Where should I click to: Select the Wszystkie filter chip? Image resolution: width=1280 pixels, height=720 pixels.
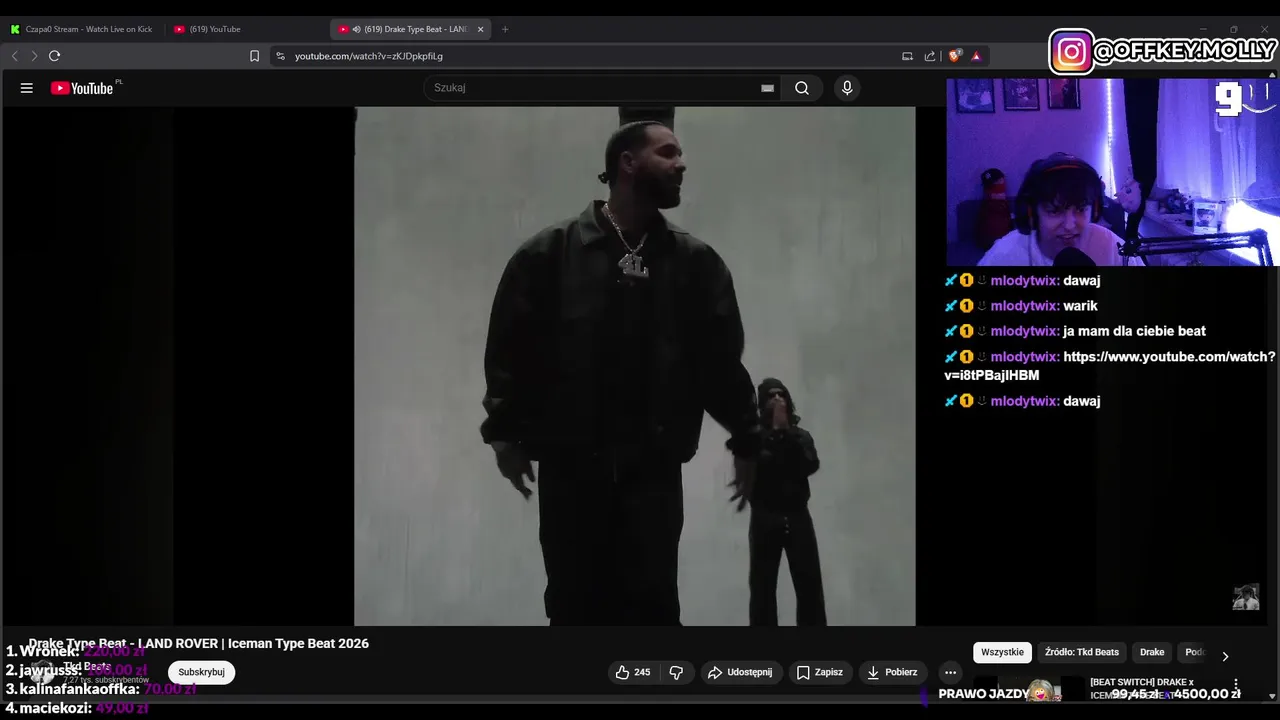click(1002, 652)
